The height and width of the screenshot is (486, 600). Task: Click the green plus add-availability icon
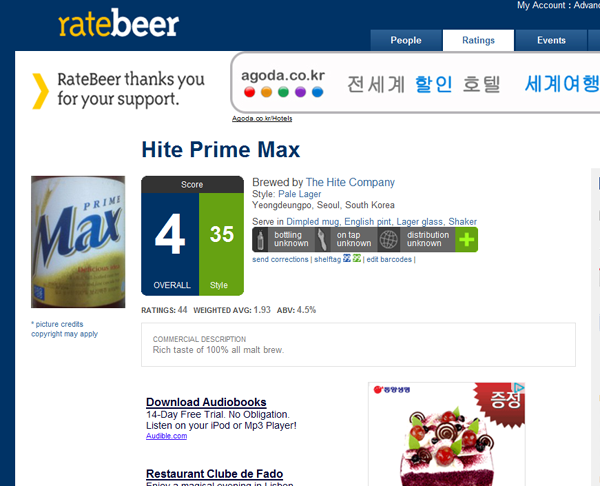[466, 240]
